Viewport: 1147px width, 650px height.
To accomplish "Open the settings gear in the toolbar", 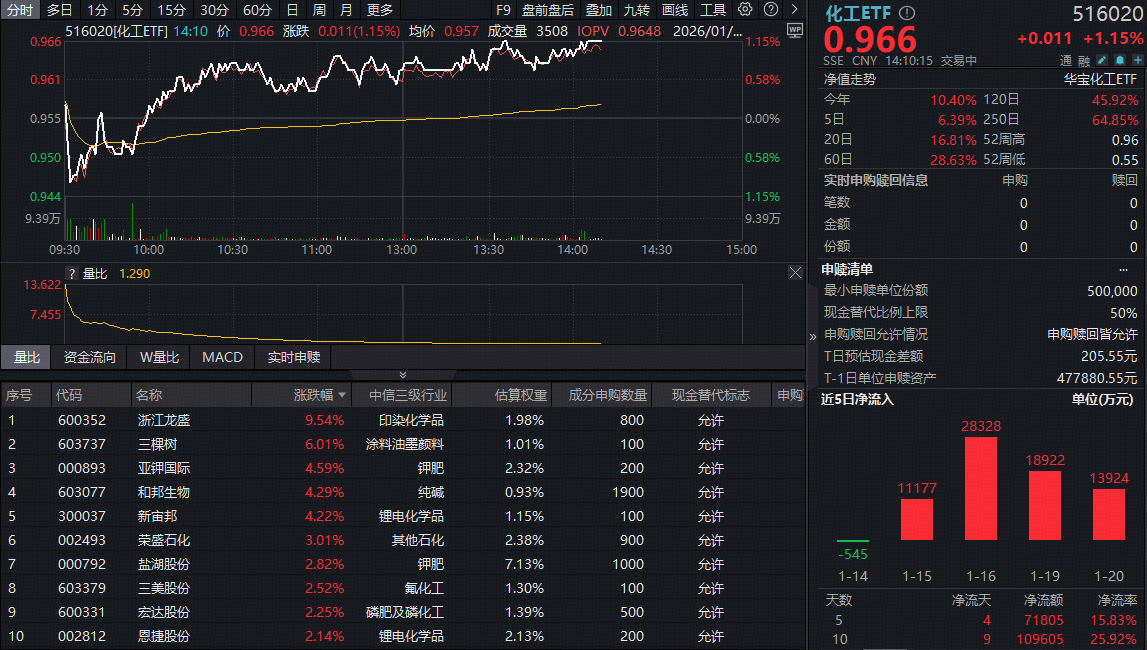I will coord(745,10).
